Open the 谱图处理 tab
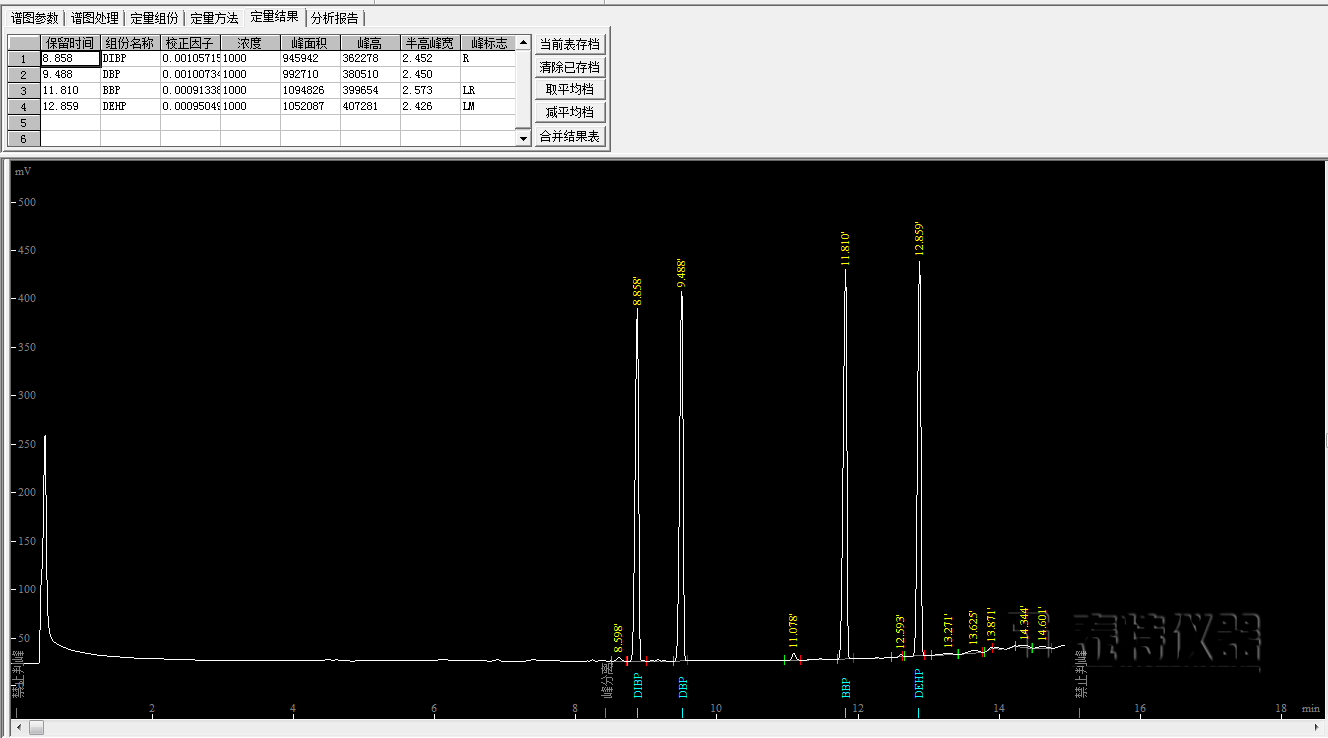Image resolution: width=1328 pixels, height=738 pixels. [x=94, y=18]
